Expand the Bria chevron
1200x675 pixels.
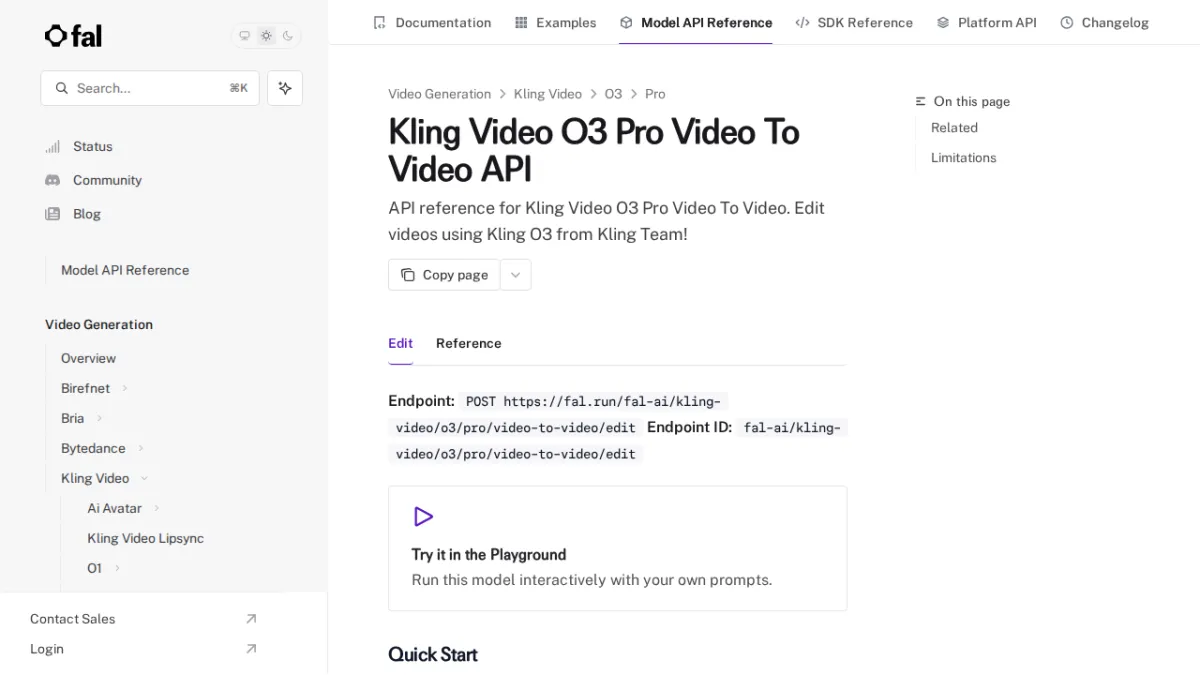[99, 418]
